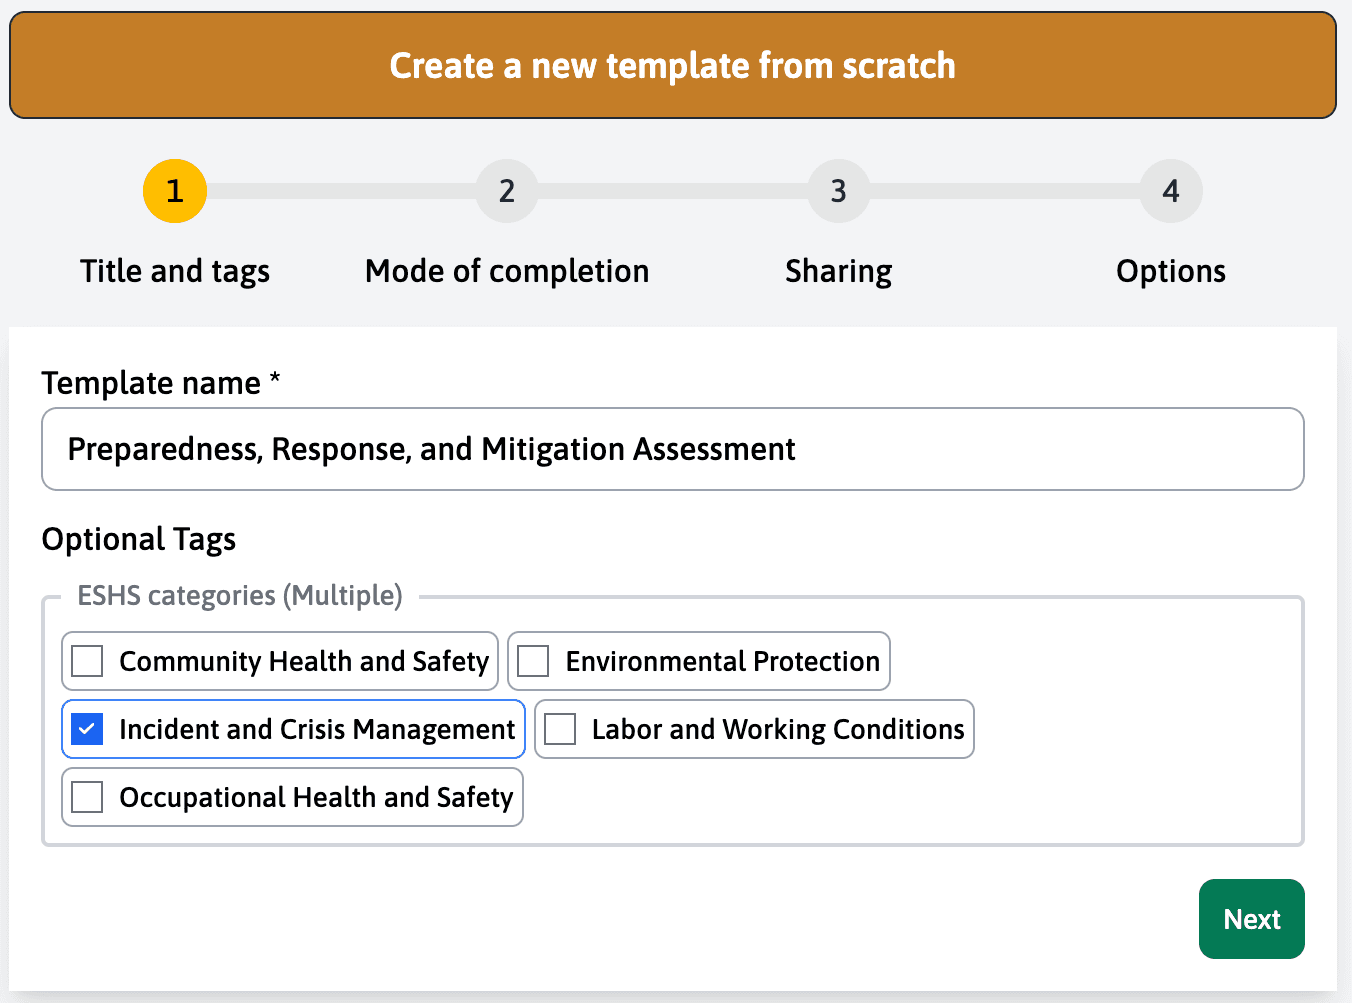Check the Community Health and Safety checkbox

88,661
